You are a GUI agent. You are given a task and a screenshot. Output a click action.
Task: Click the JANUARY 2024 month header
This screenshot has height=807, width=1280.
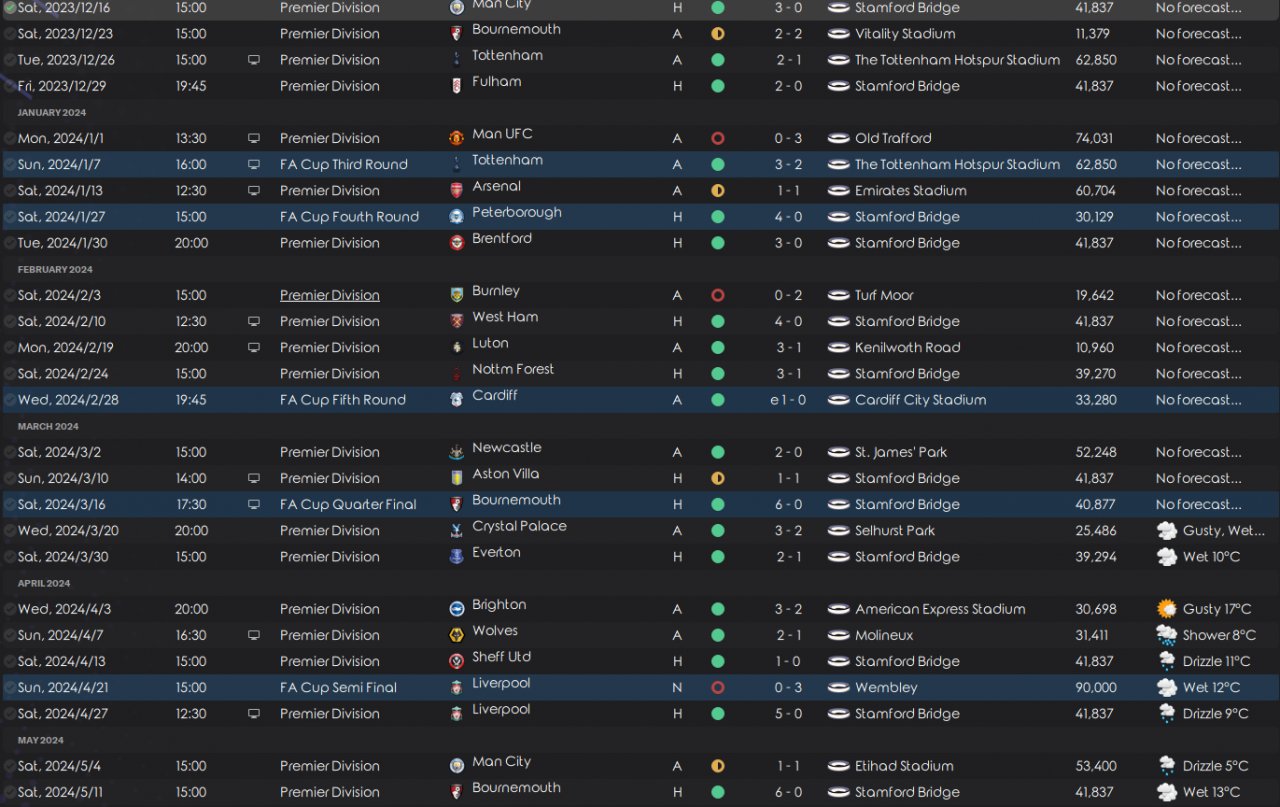tap(52, 112)
